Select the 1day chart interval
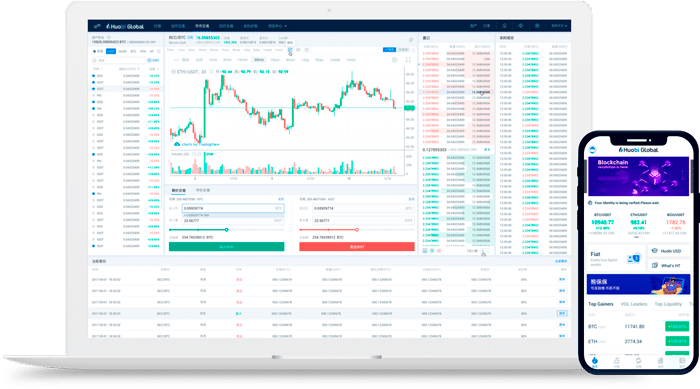The image size is (700, 389). (x=305, y=60)
